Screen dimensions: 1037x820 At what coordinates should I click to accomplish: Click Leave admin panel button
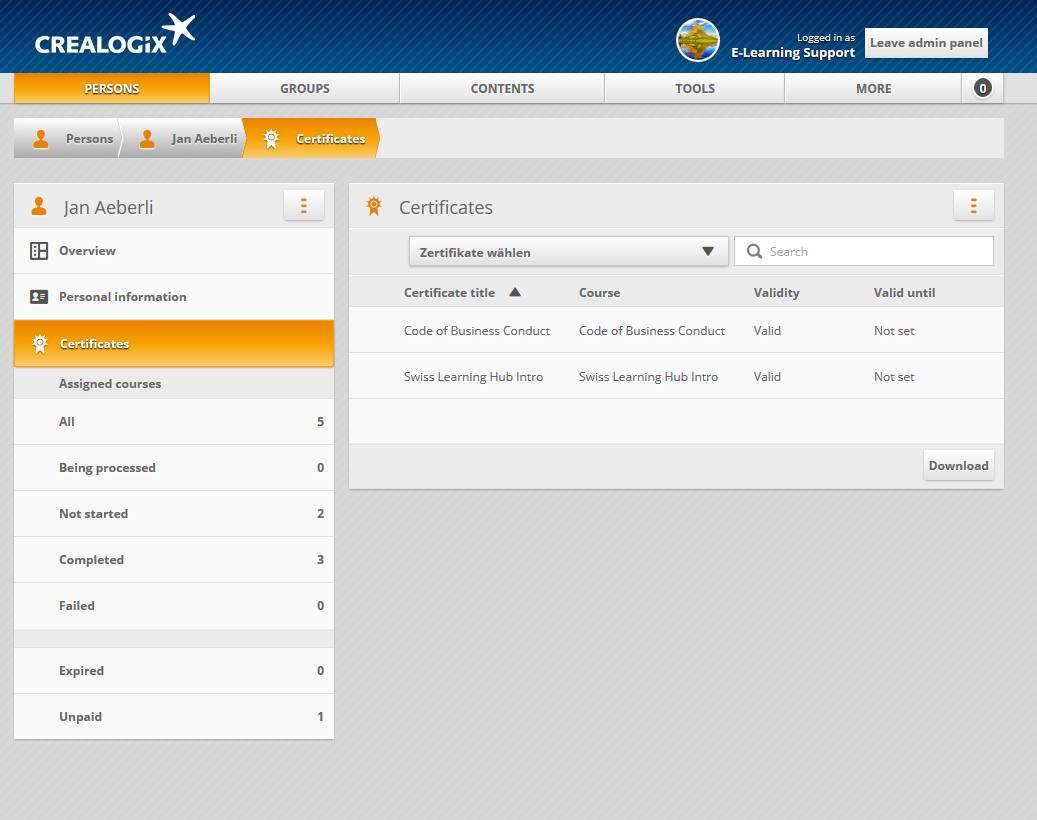click(926, 43)
